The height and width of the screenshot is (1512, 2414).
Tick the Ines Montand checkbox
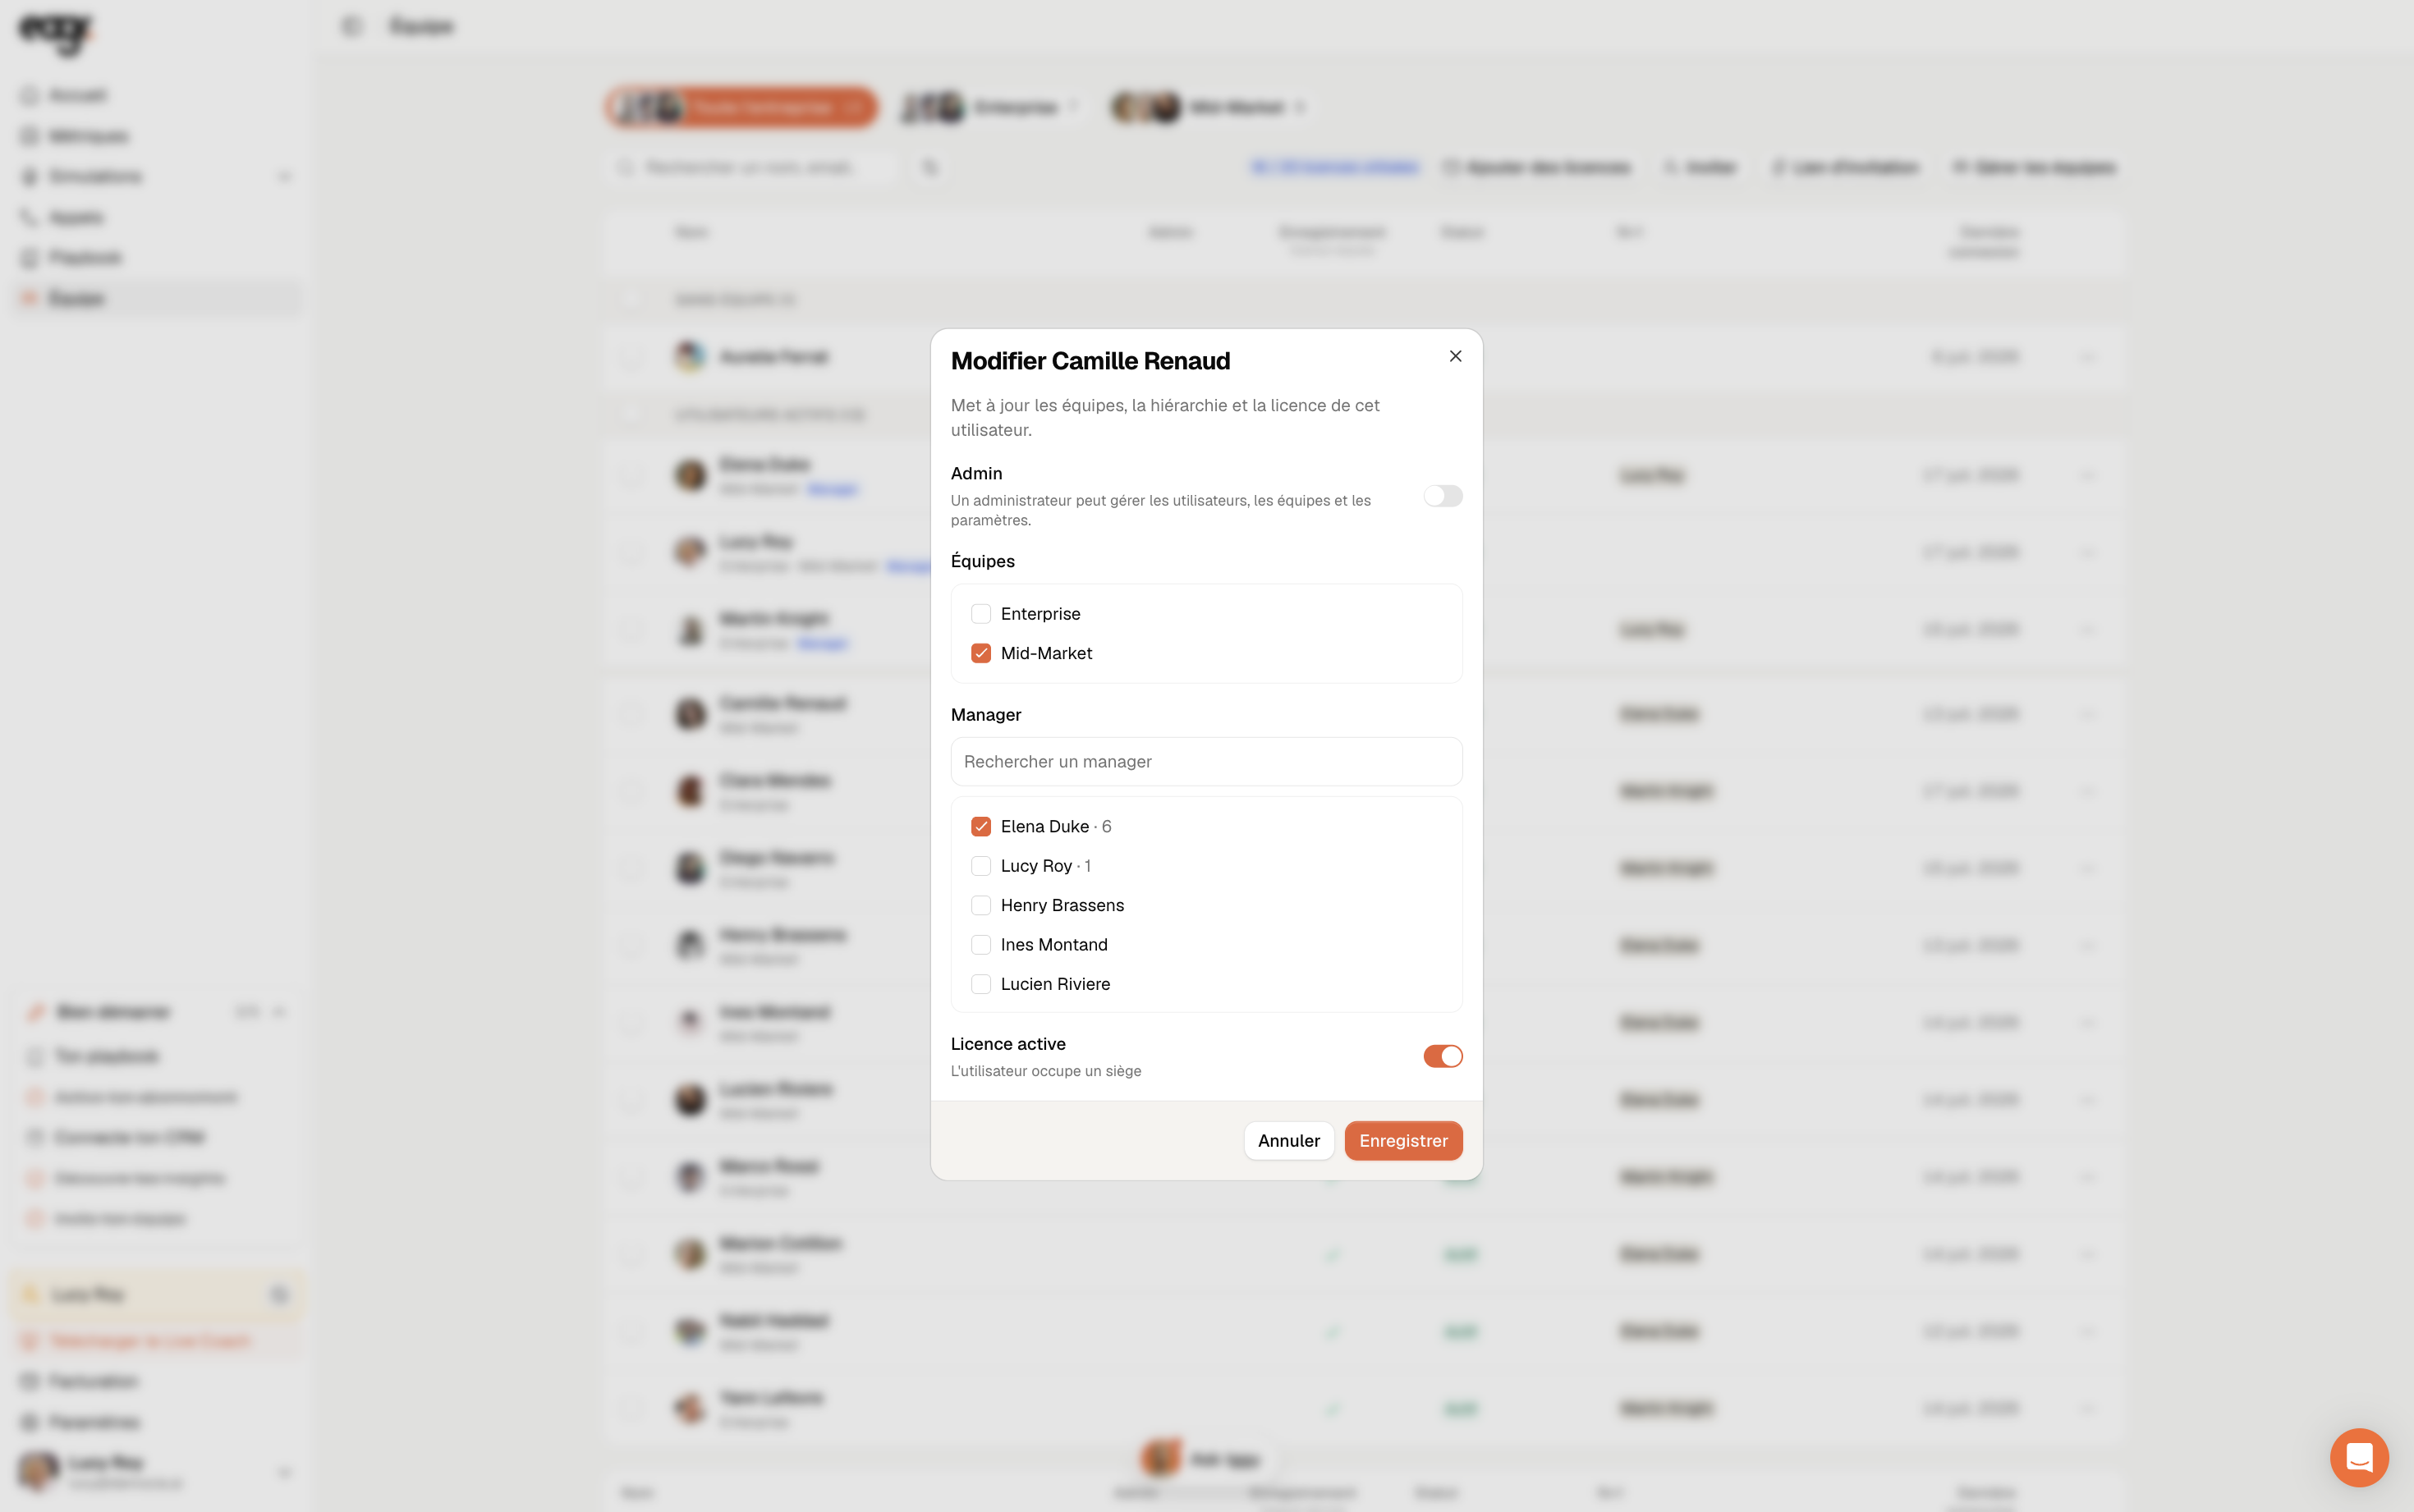tap(981, 945)
